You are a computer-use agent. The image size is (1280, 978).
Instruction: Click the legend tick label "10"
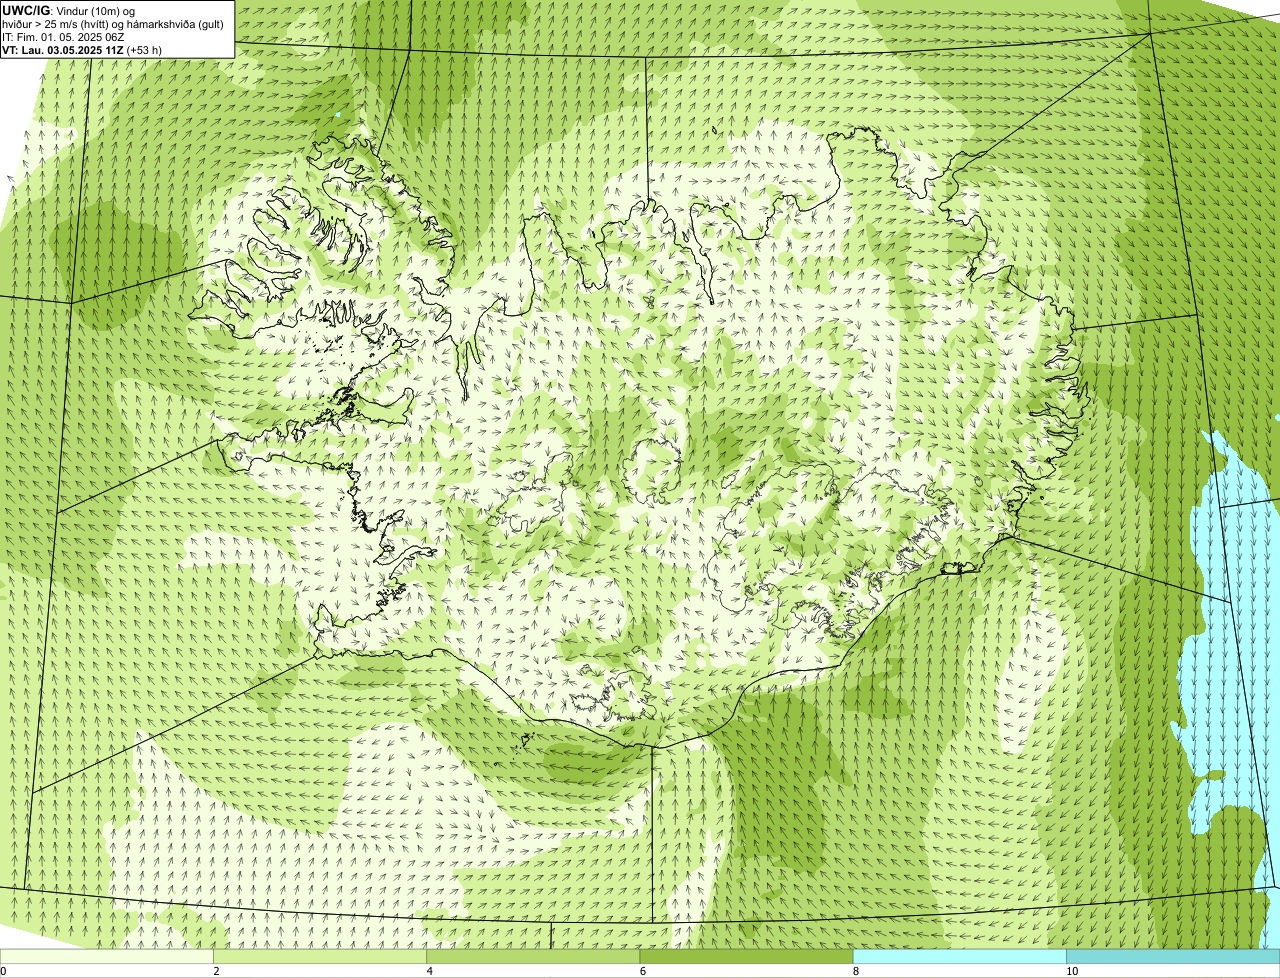click(1072, 971)
